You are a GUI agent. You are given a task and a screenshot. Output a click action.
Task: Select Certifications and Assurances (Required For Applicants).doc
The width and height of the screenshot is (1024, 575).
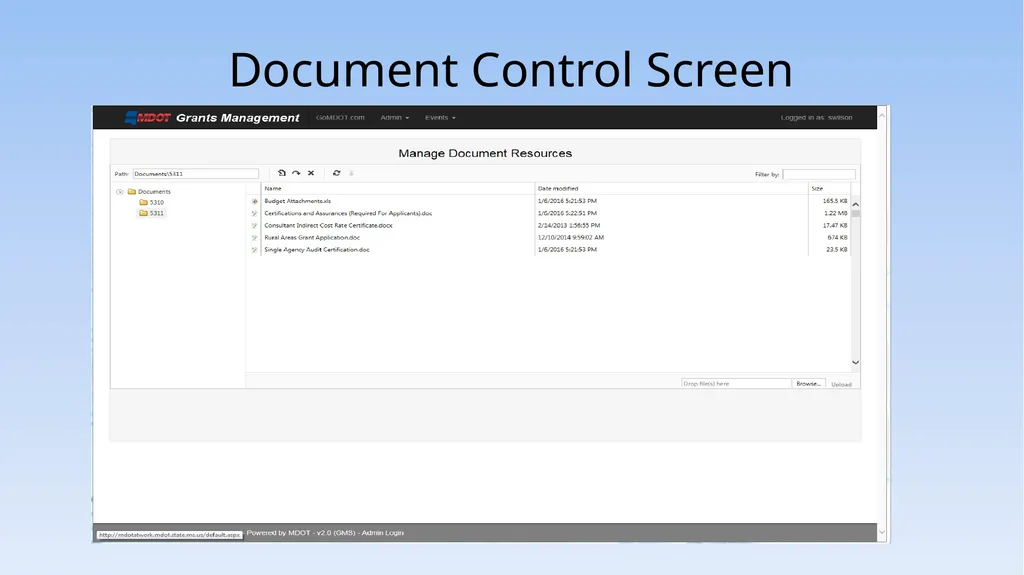coord(348,213)
